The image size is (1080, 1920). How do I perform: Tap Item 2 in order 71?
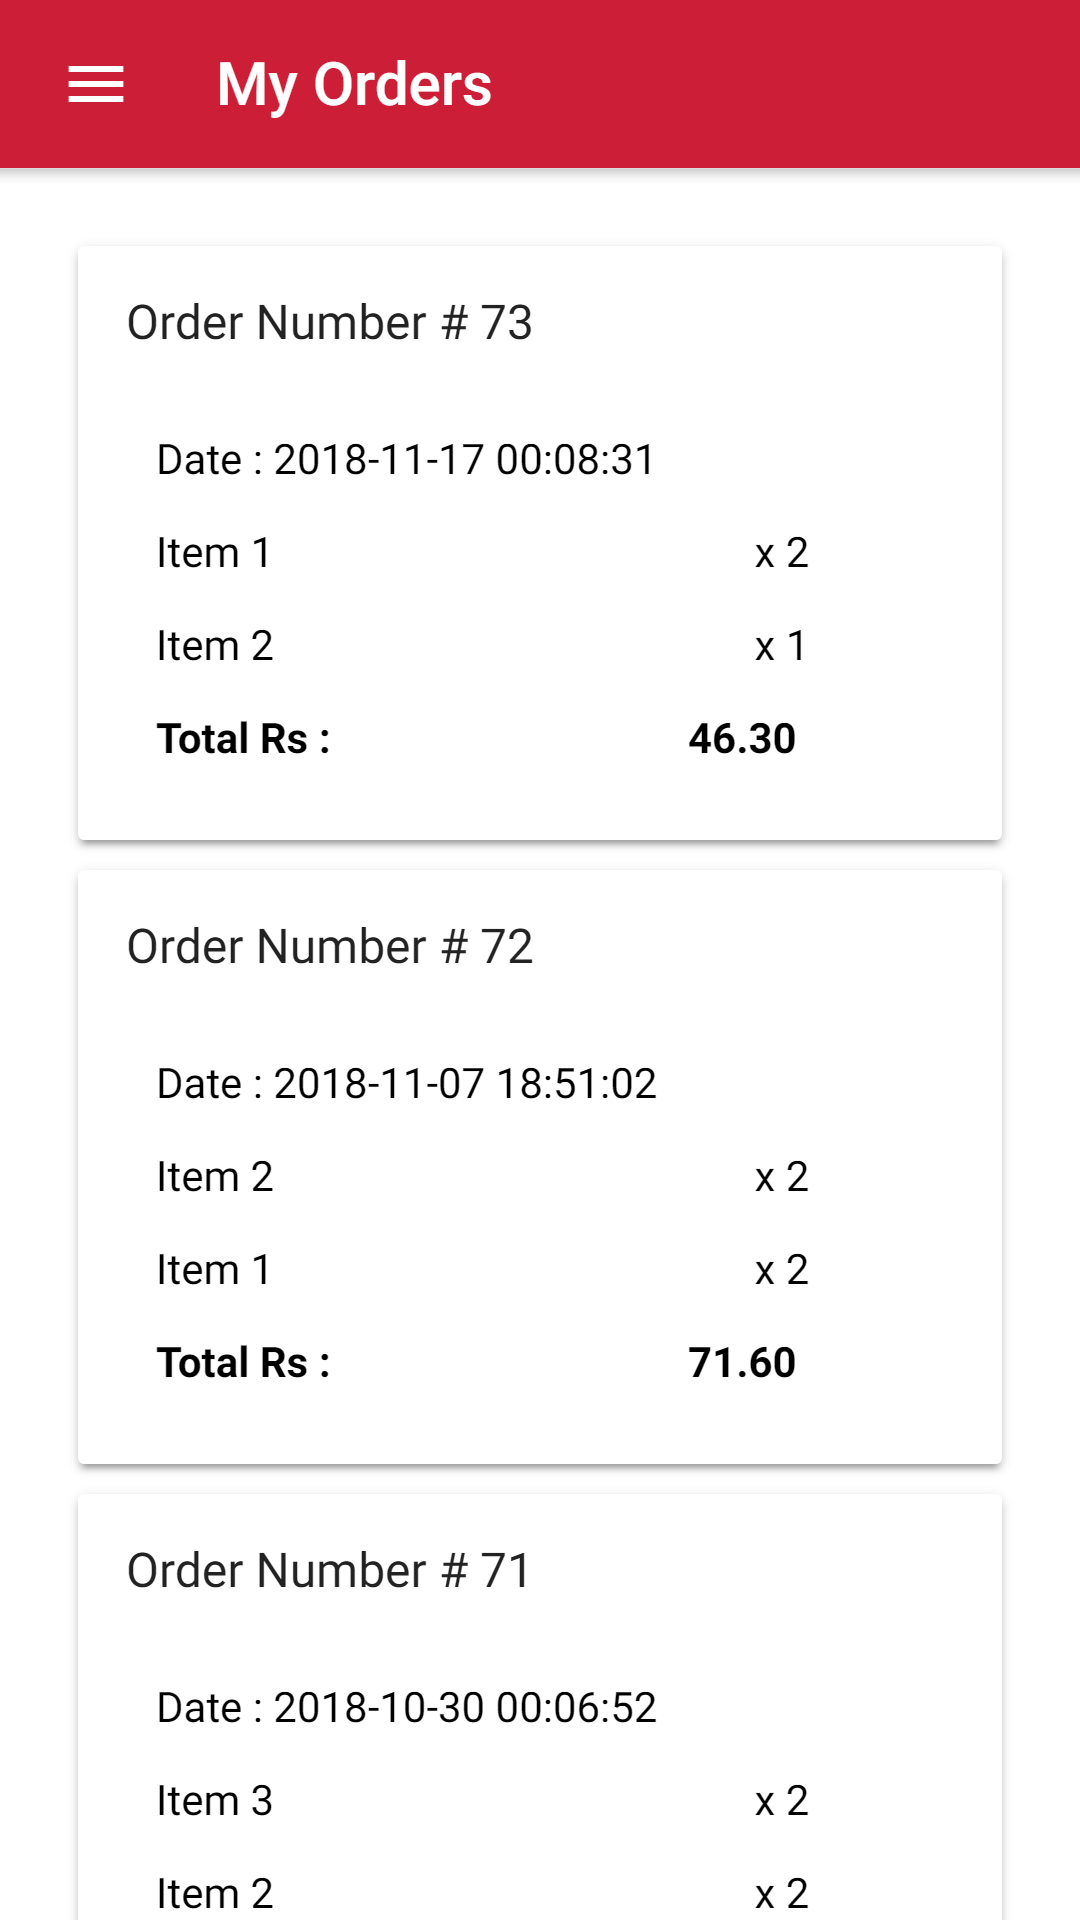pyautogui.click(x=215, y=1893)
